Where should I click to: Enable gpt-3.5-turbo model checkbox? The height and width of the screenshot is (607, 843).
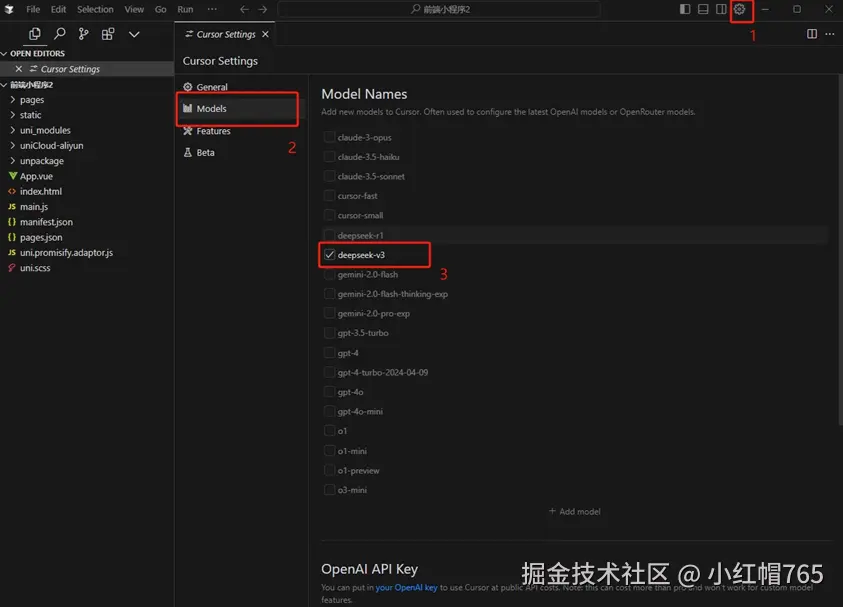(329, 333)
